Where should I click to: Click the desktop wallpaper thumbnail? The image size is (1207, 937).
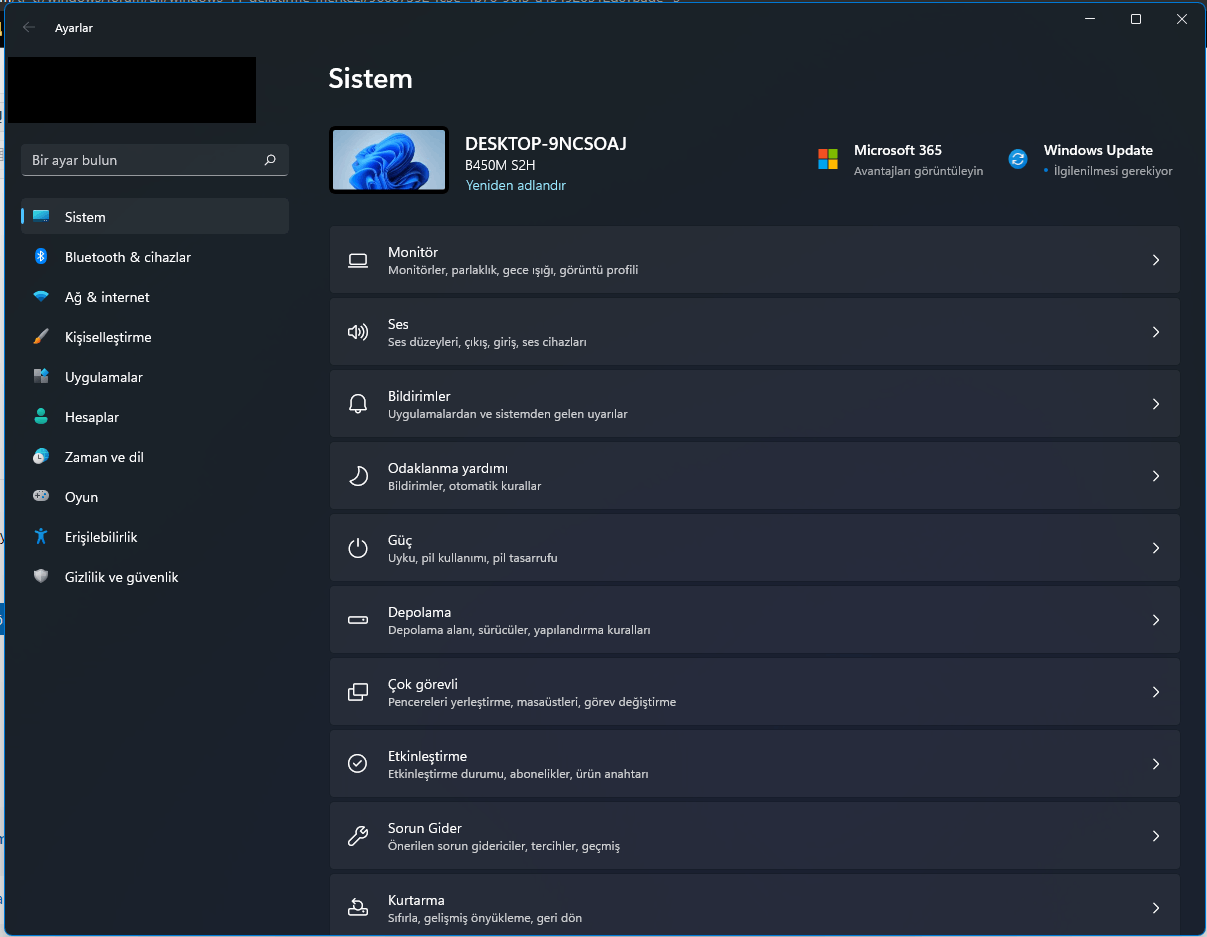coord(389,160)
